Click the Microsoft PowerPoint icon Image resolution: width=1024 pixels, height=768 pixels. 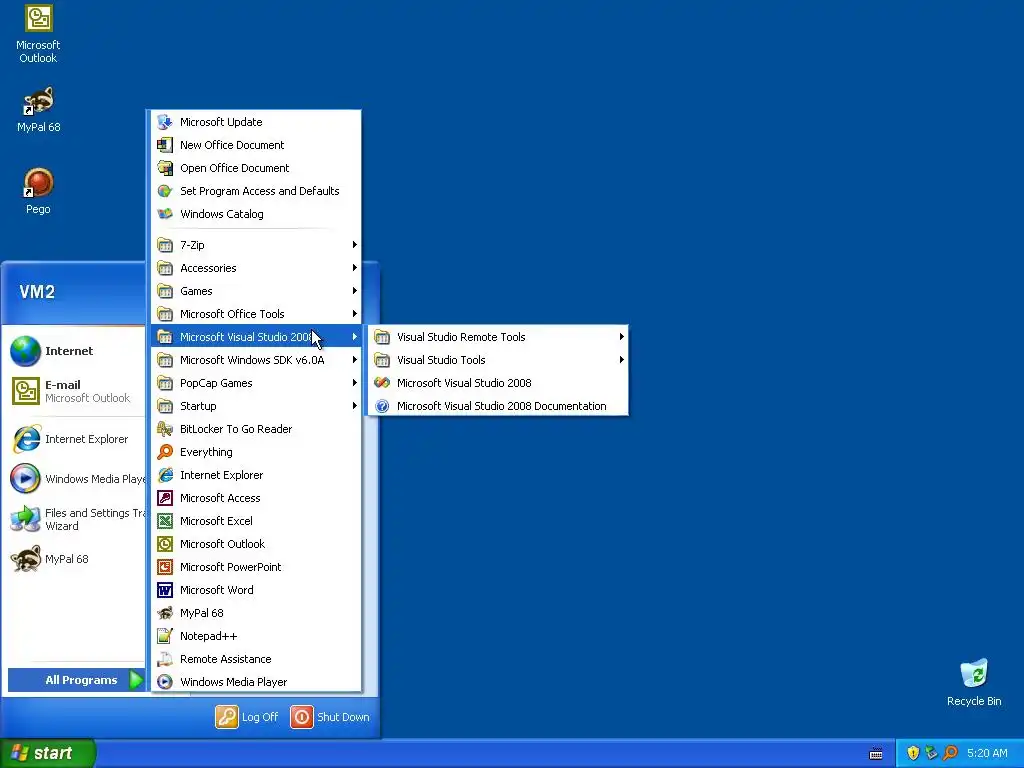(165, 567)
